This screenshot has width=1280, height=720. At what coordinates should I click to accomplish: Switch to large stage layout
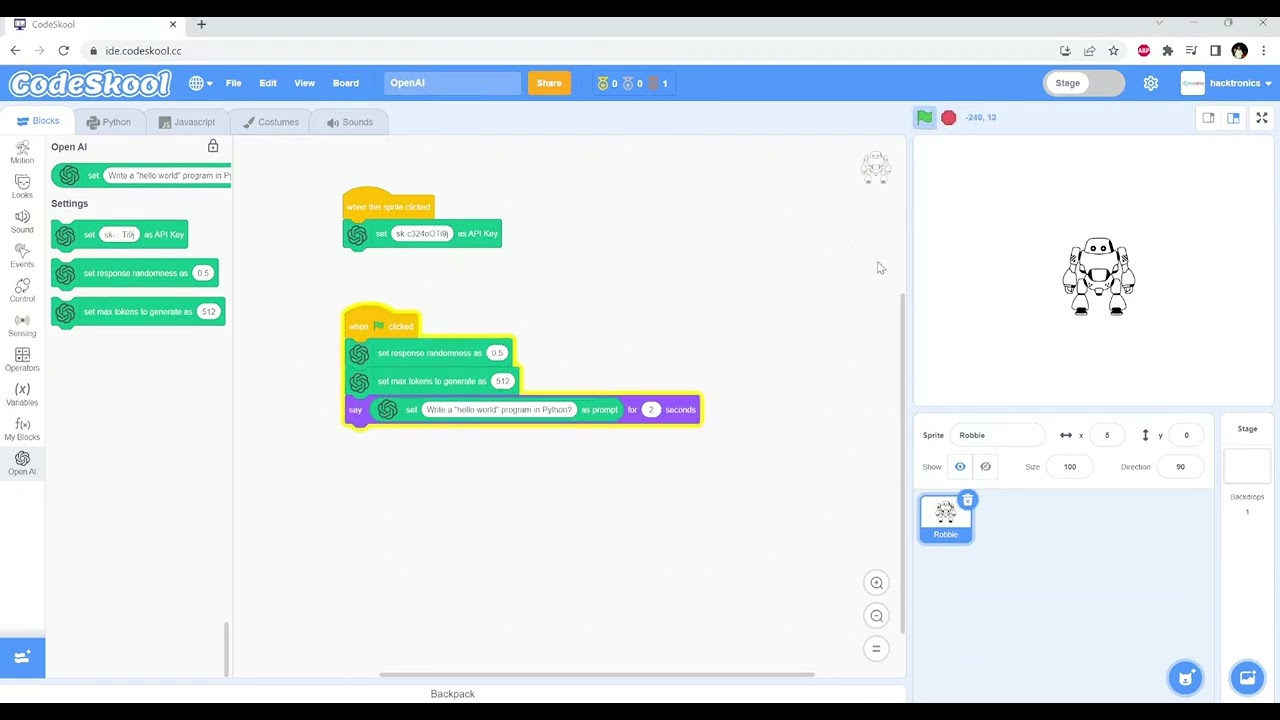click(x=1233, y=118)
